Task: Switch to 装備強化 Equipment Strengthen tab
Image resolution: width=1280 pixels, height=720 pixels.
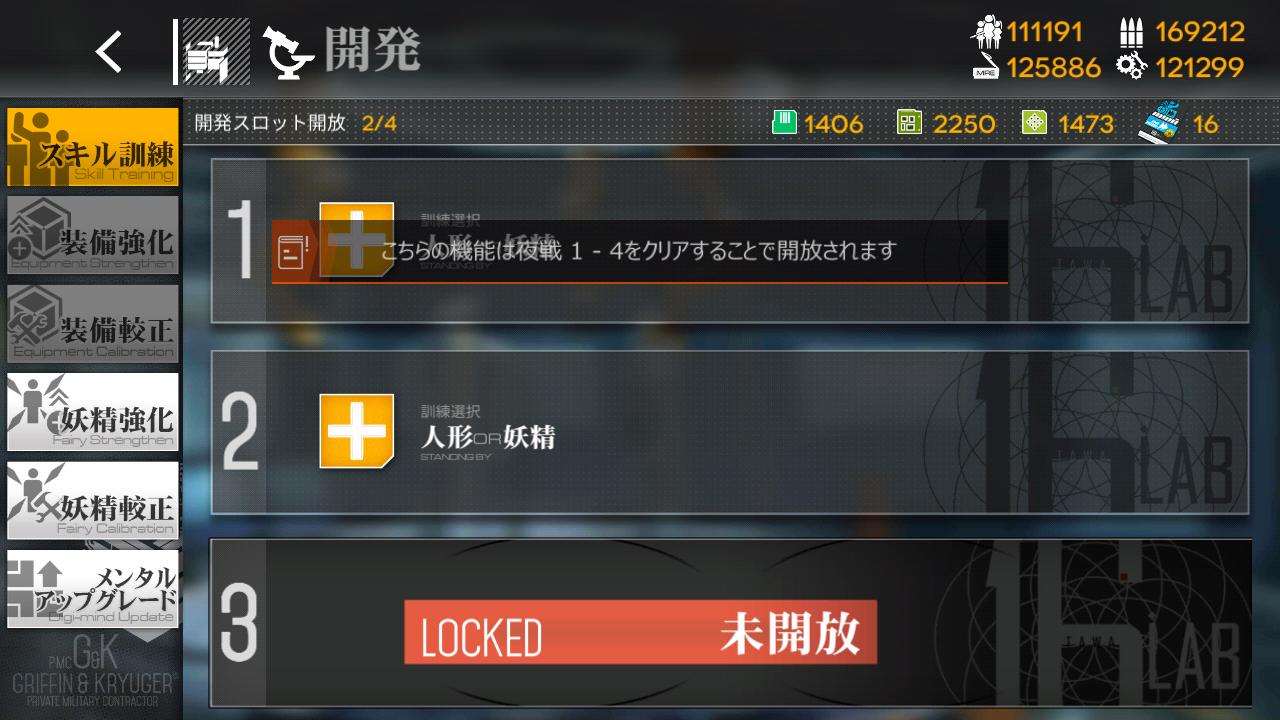Action: coord(93,235)
